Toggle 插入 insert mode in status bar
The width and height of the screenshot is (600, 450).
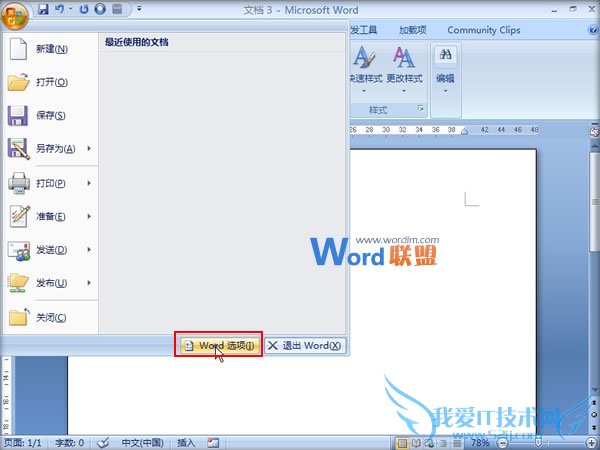click(186, 443)
